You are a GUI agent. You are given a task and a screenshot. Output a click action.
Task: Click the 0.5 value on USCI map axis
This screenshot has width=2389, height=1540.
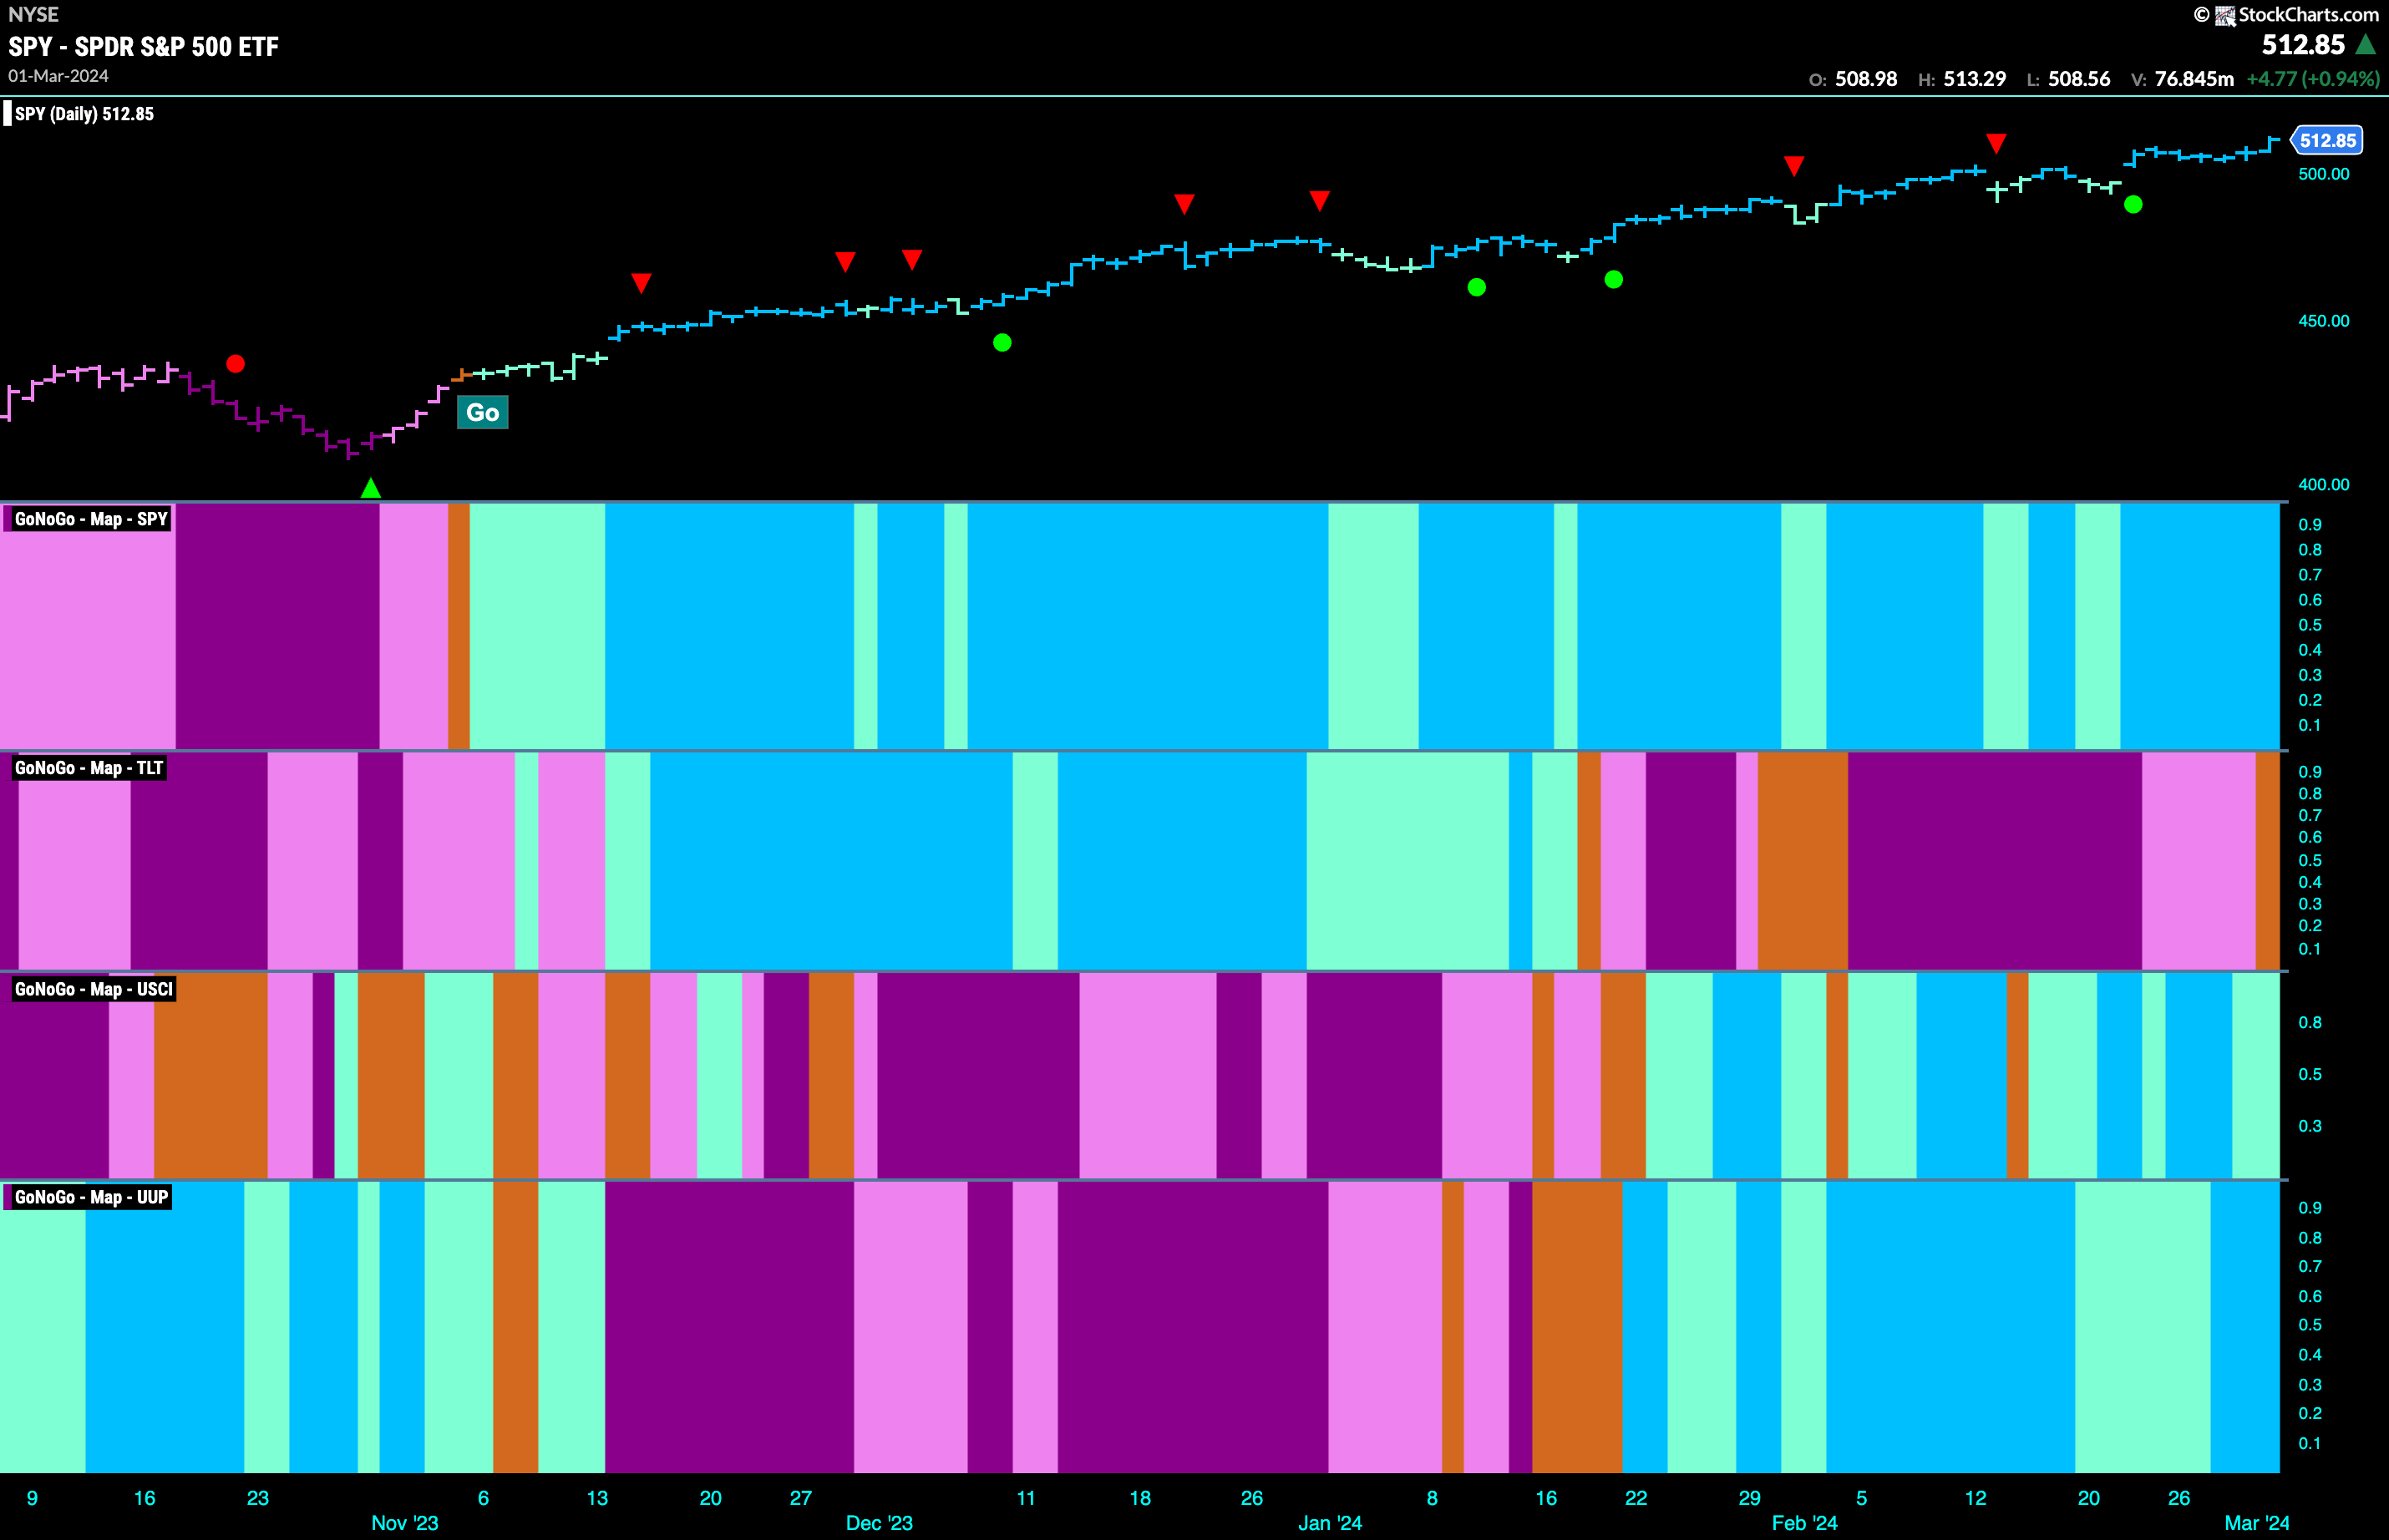[2310, 1075]
